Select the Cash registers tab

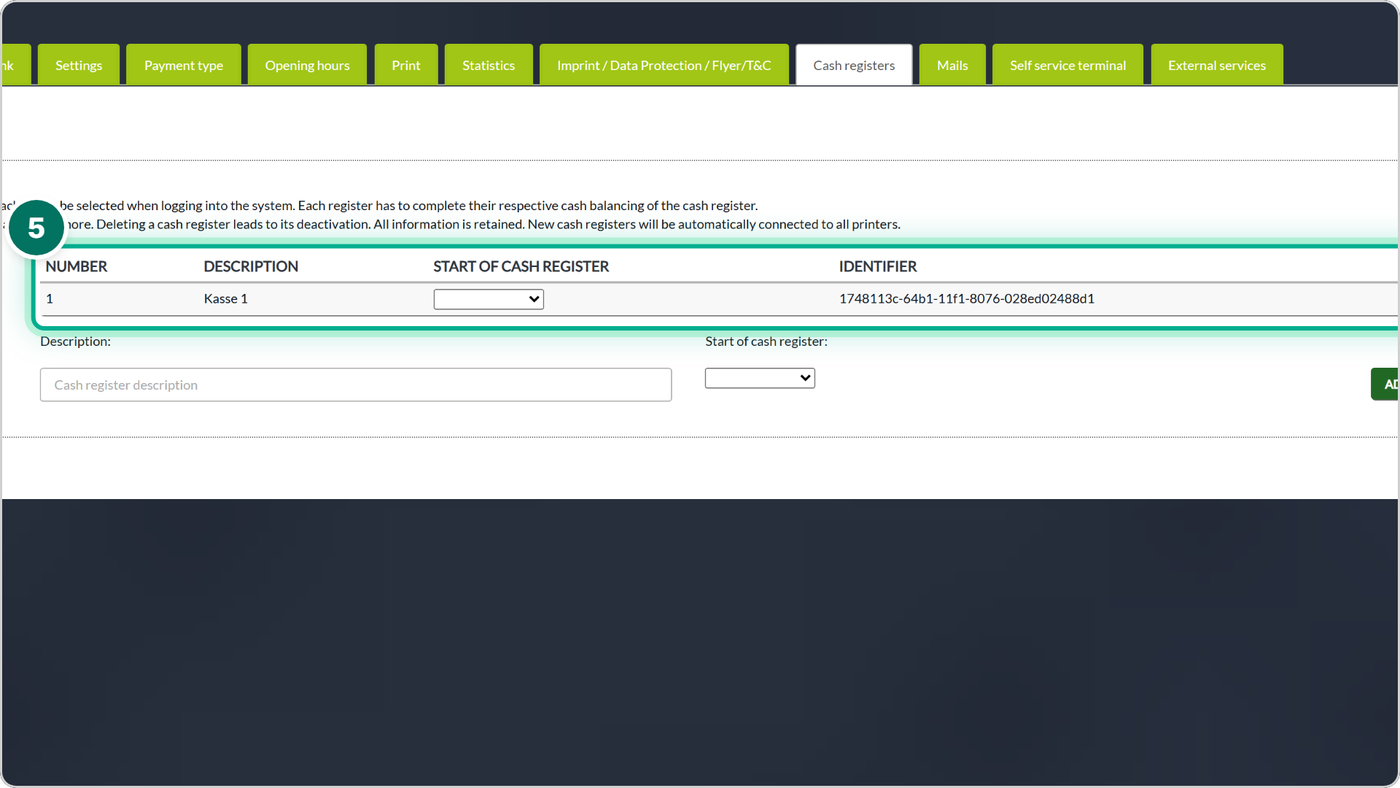[x=854, y=65]
